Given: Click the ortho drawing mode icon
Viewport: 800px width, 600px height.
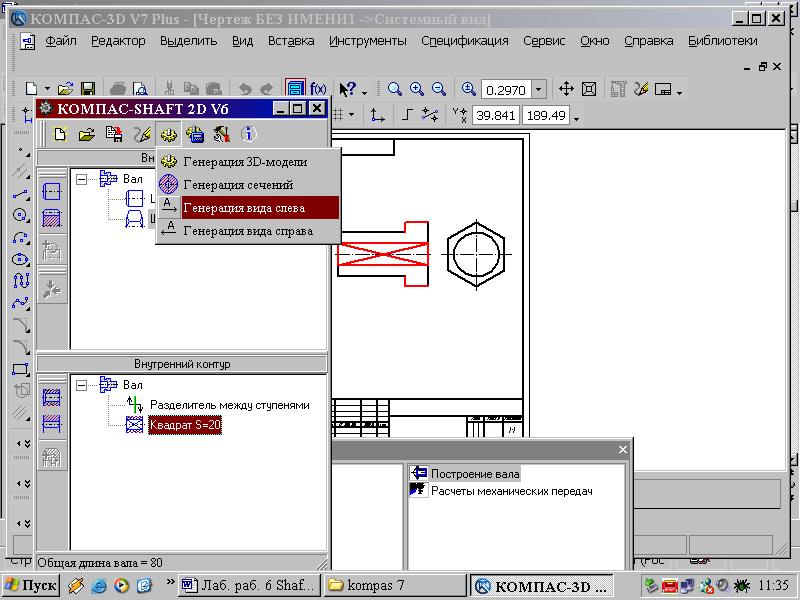Looking at the screenshot, I should [407, 115].
